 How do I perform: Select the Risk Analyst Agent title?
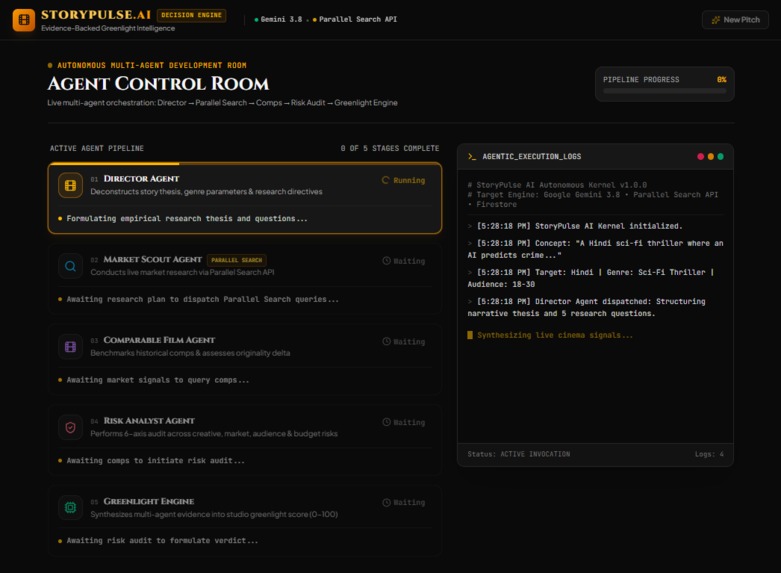coord(149,421)
